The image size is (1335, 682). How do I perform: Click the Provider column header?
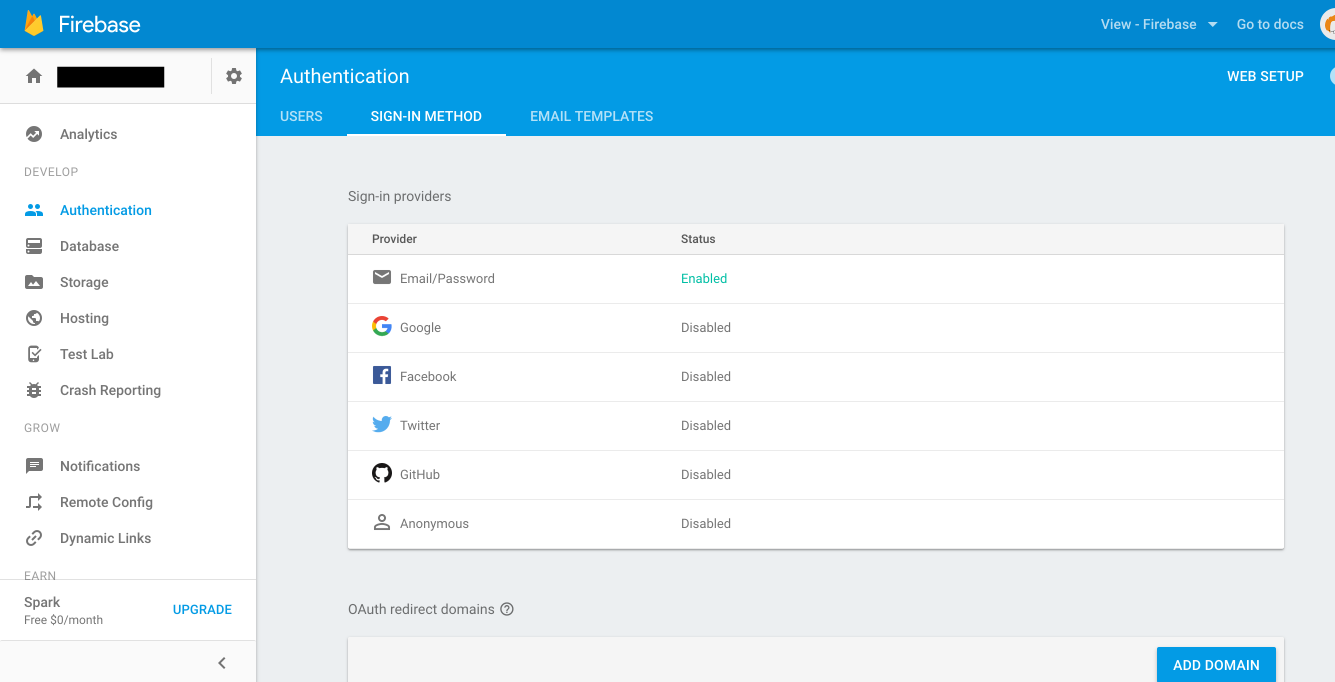394,239
